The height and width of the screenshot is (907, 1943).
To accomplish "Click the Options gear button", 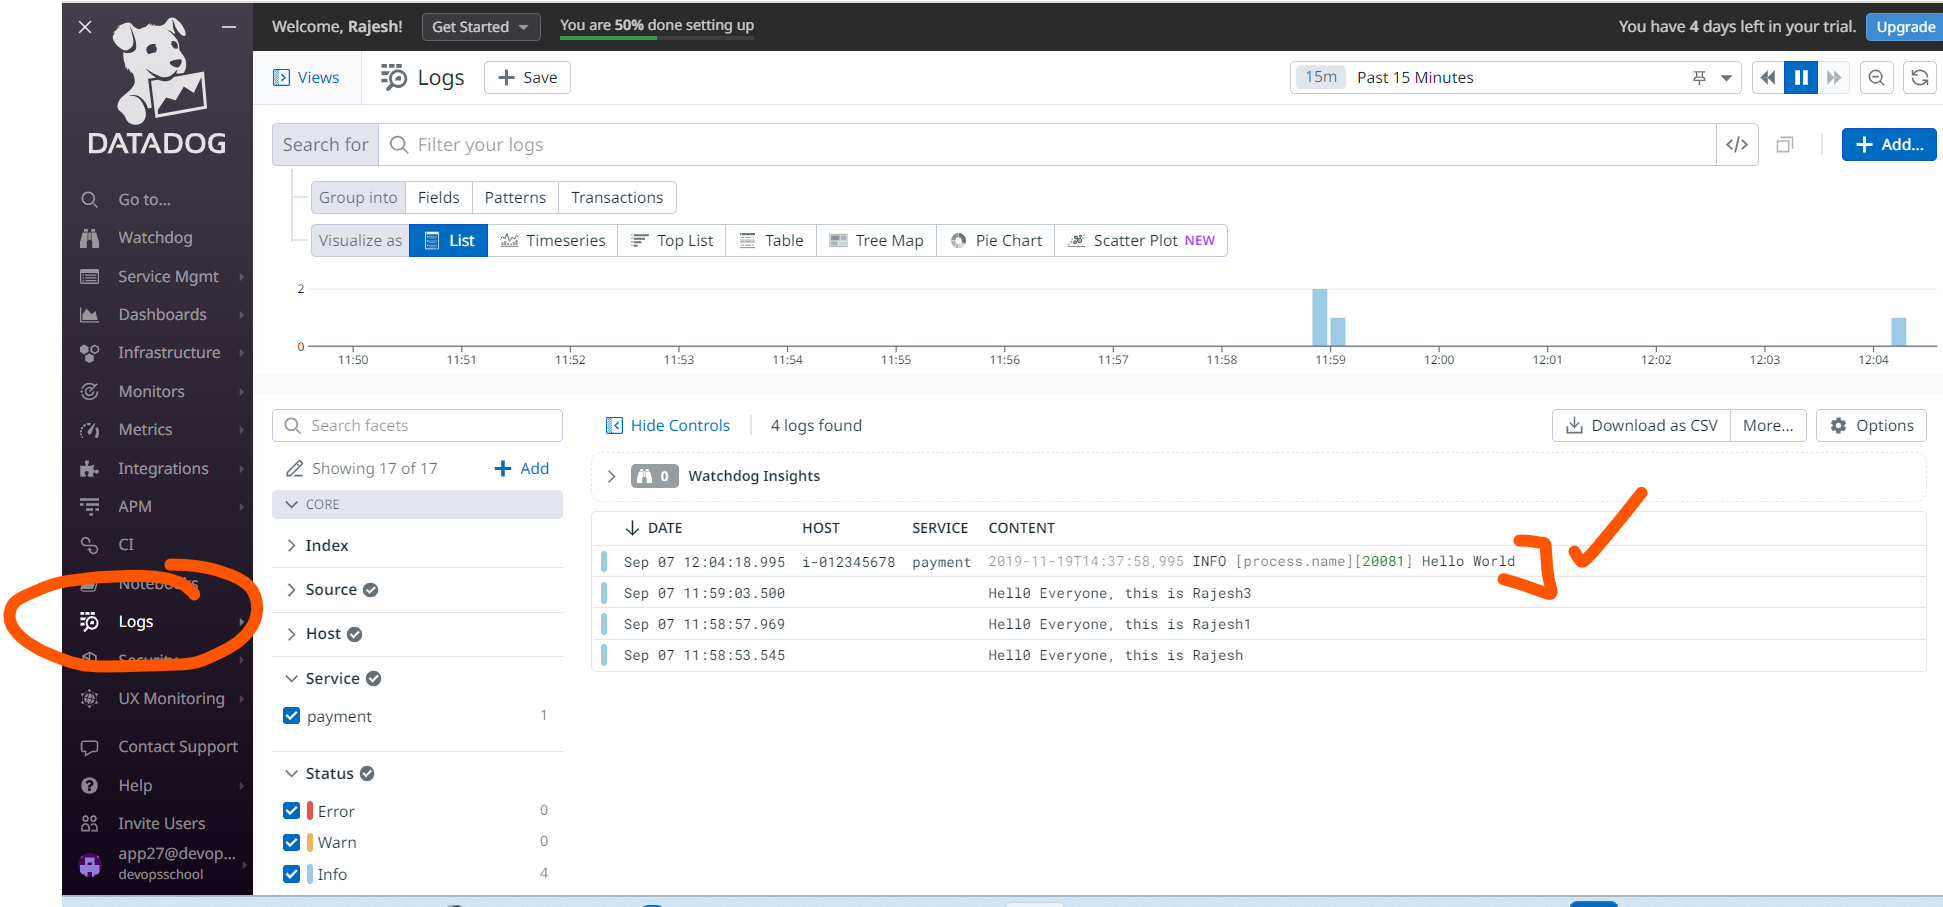I will pyautogui.click(x=1871, y=426).
